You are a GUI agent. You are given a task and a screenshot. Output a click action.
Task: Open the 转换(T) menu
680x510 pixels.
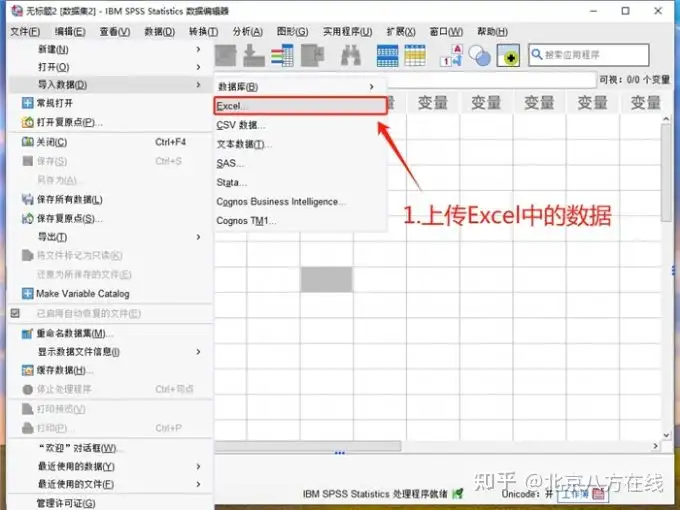click(203, 32)
